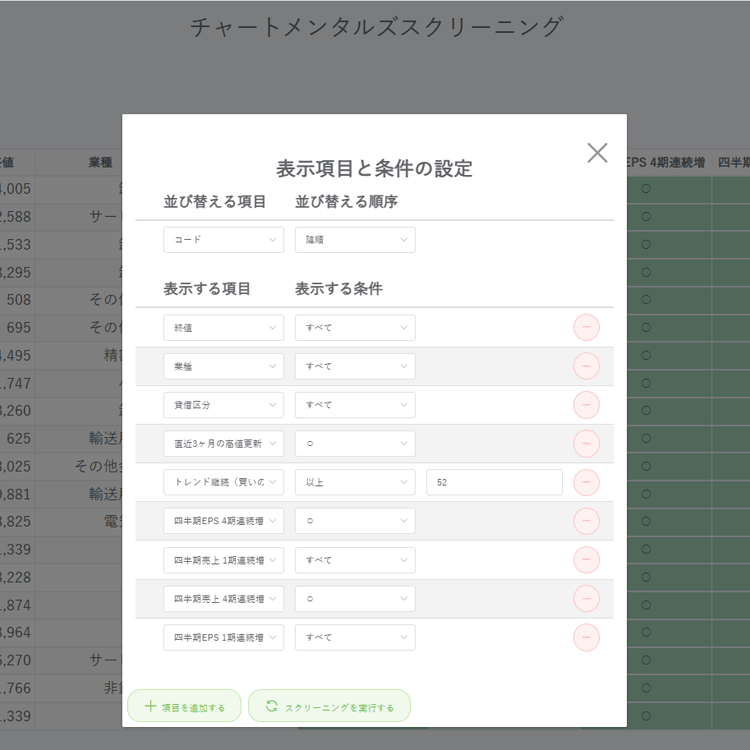Viewport: 750px width, 750px height.
Task: Click the threshold field containing 52
Action: (x=493, y=482)
